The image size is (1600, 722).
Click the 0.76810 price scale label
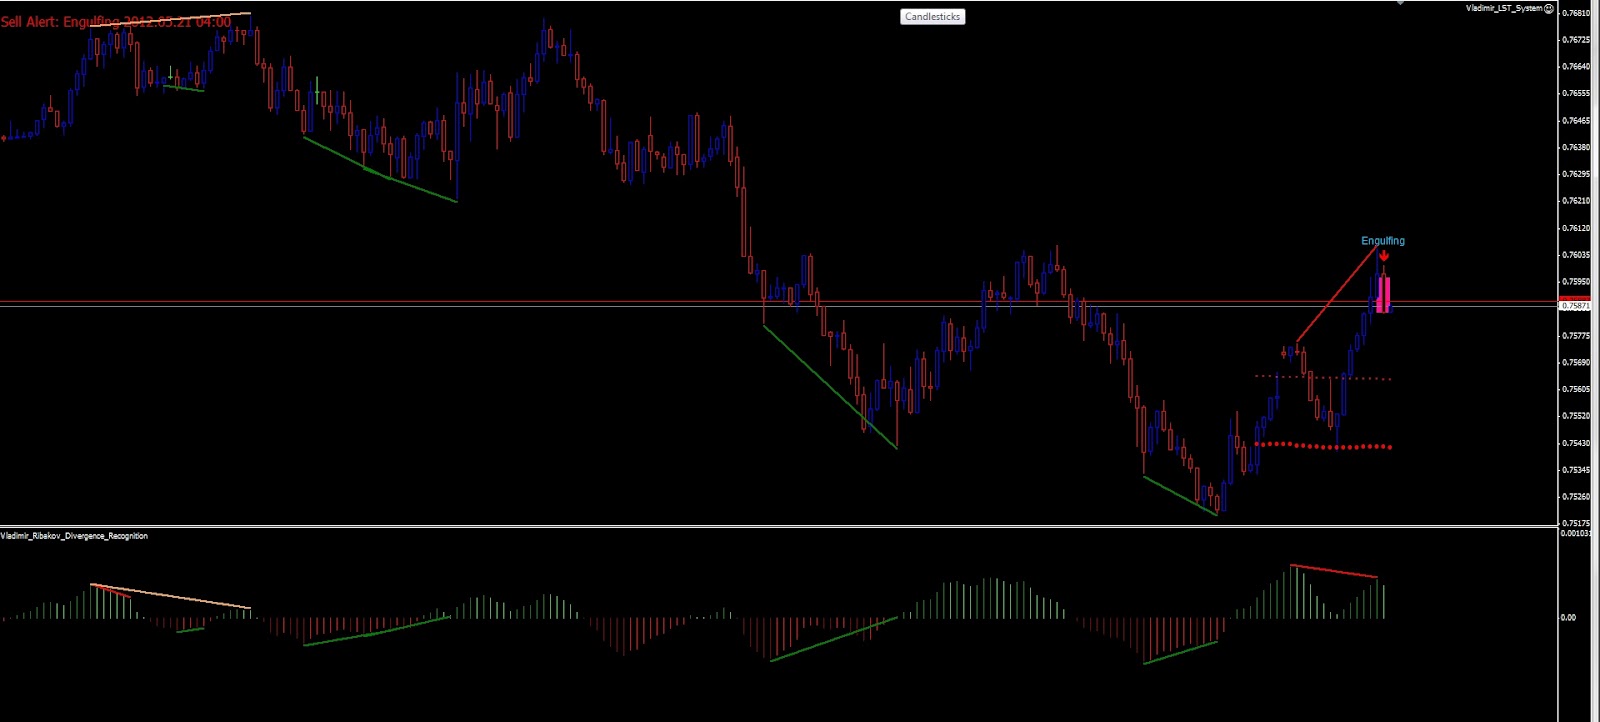coord(1576,13)
